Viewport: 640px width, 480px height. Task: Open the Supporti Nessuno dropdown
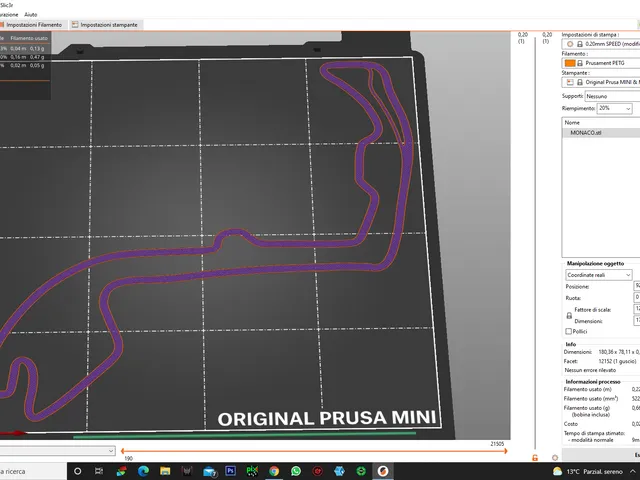click(612, 96)
